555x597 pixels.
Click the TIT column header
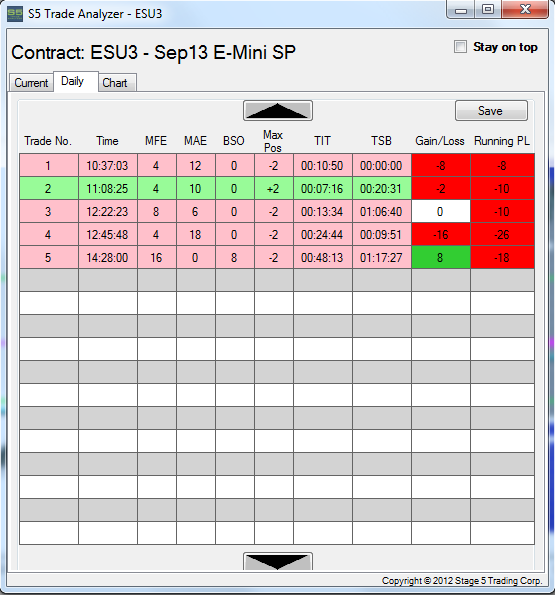322,141
